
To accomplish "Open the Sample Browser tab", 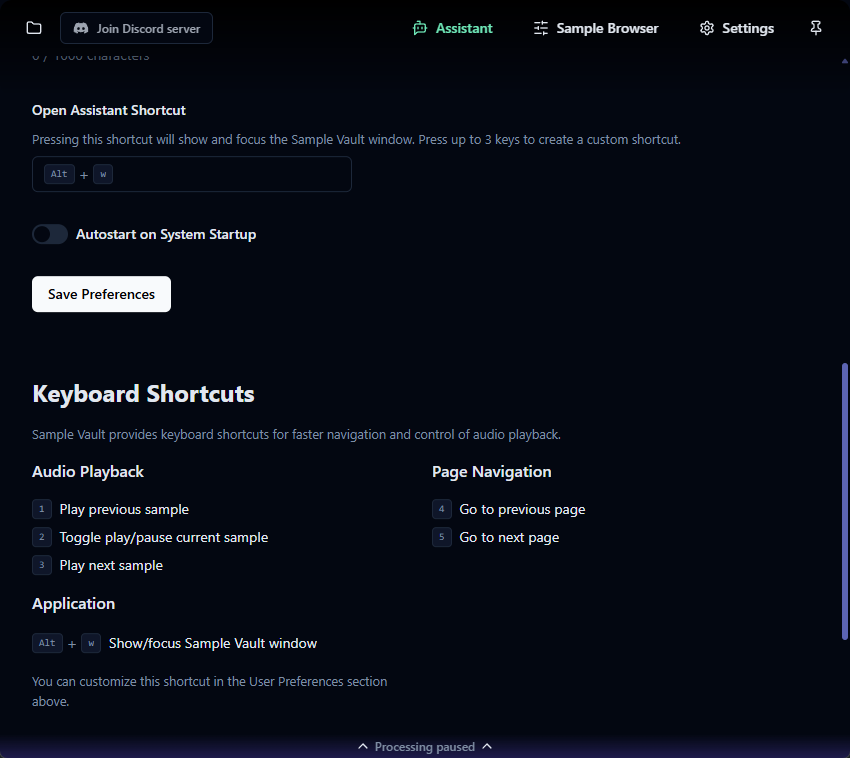I will point(606,28).
